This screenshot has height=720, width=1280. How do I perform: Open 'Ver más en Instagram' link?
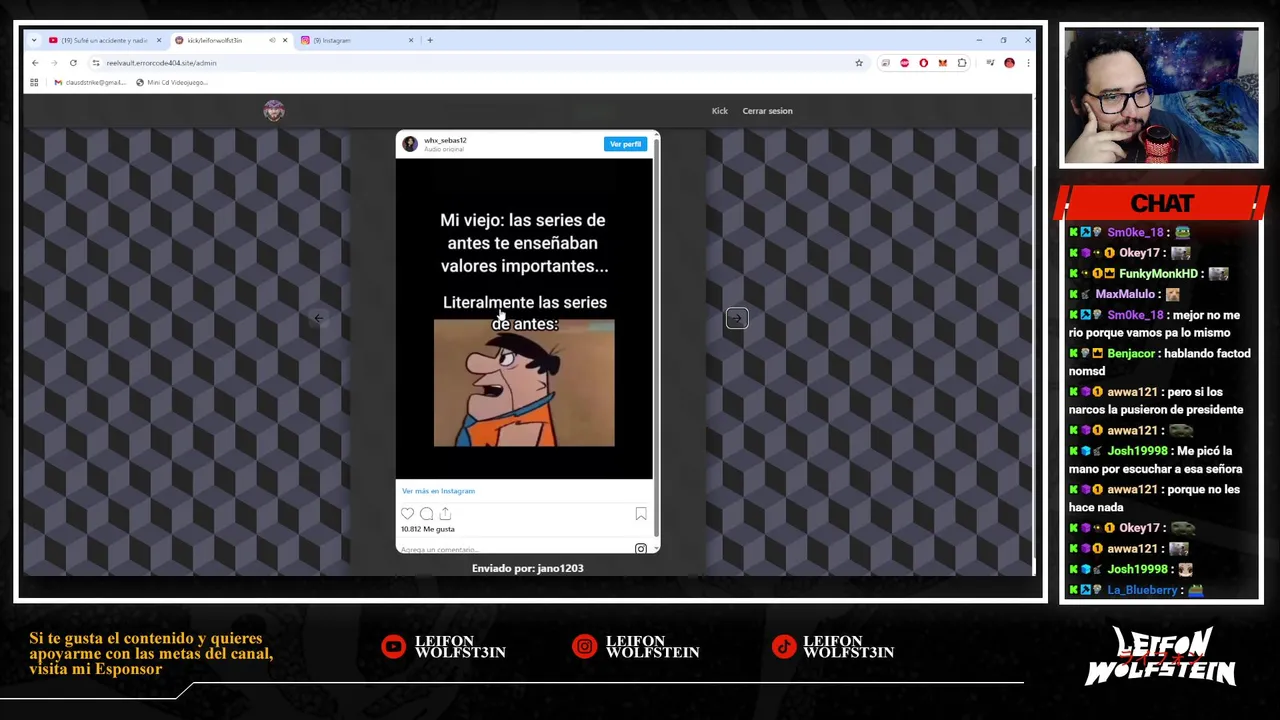tap(438, 491)
